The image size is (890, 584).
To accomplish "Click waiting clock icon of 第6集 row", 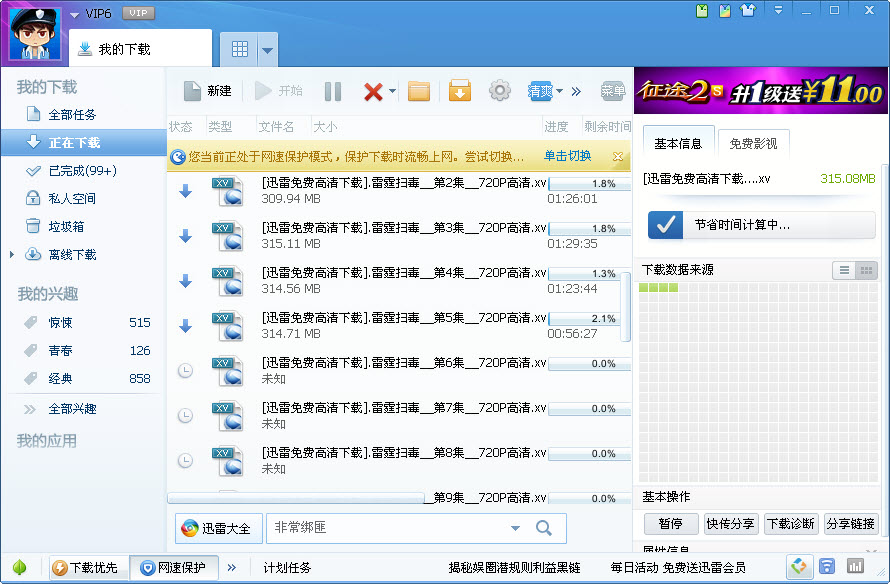I will (185, 371).
